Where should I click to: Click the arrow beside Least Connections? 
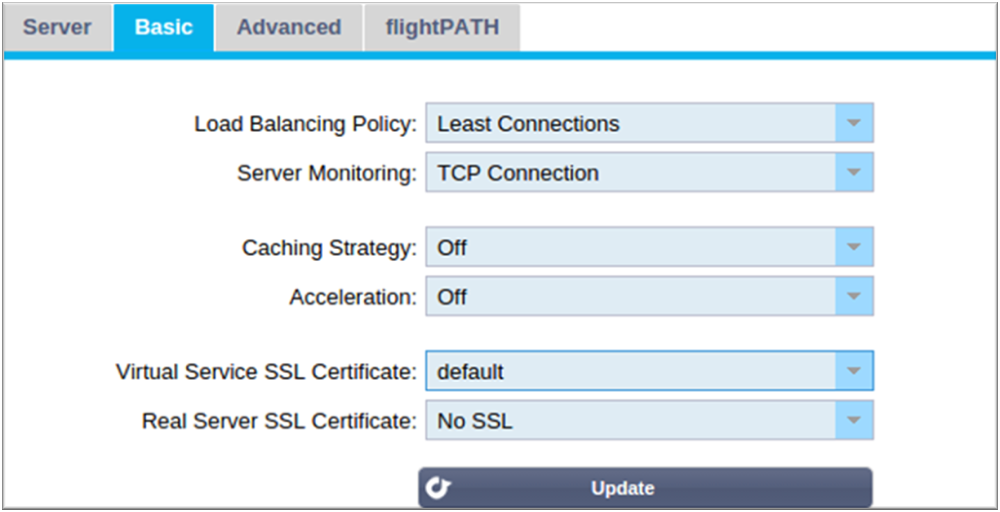(x=853, y=124)
